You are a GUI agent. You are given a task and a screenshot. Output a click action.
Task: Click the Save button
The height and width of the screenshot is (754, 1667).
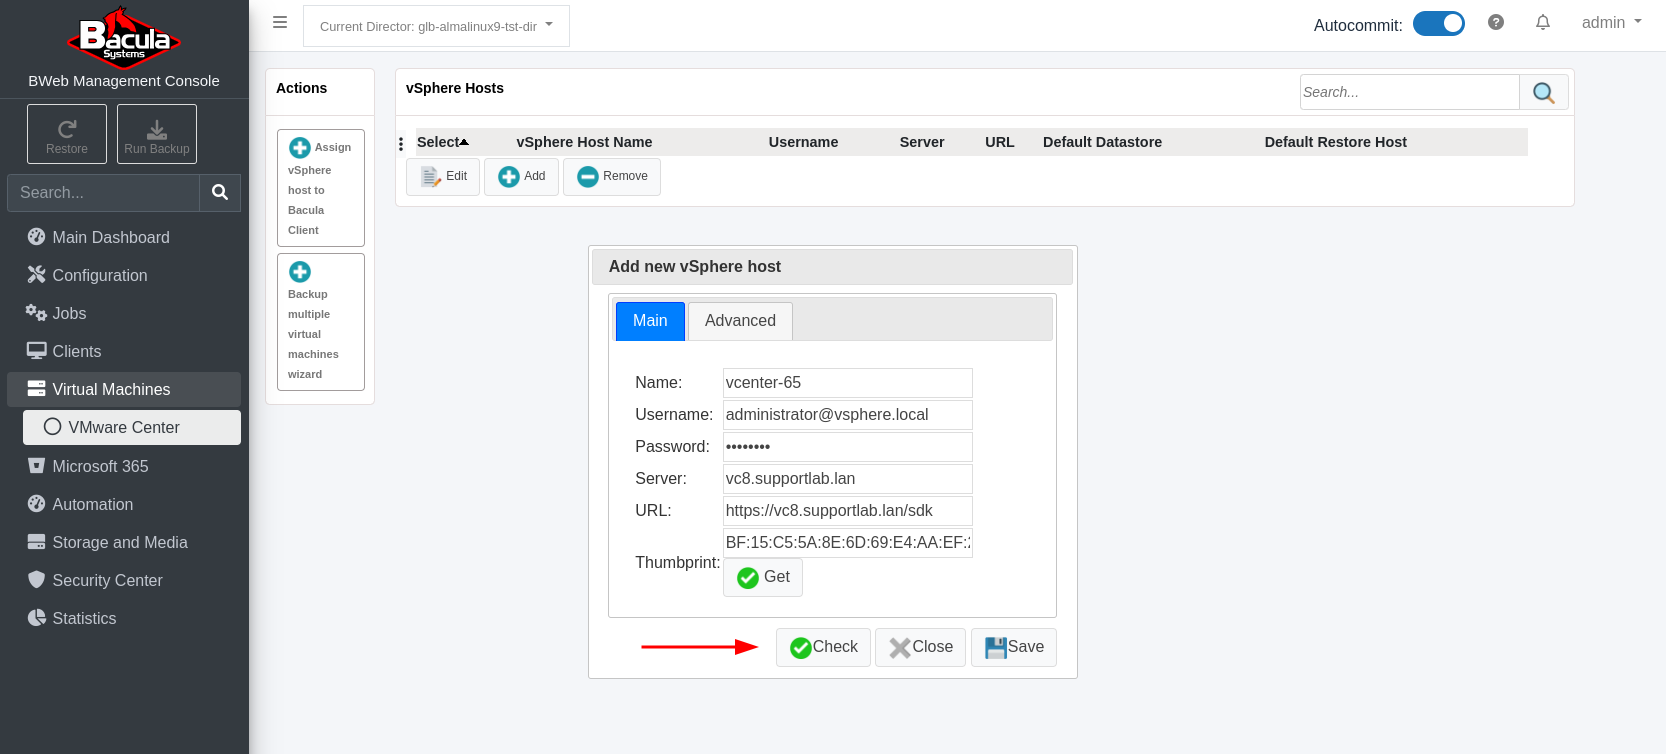(1014, 647)
